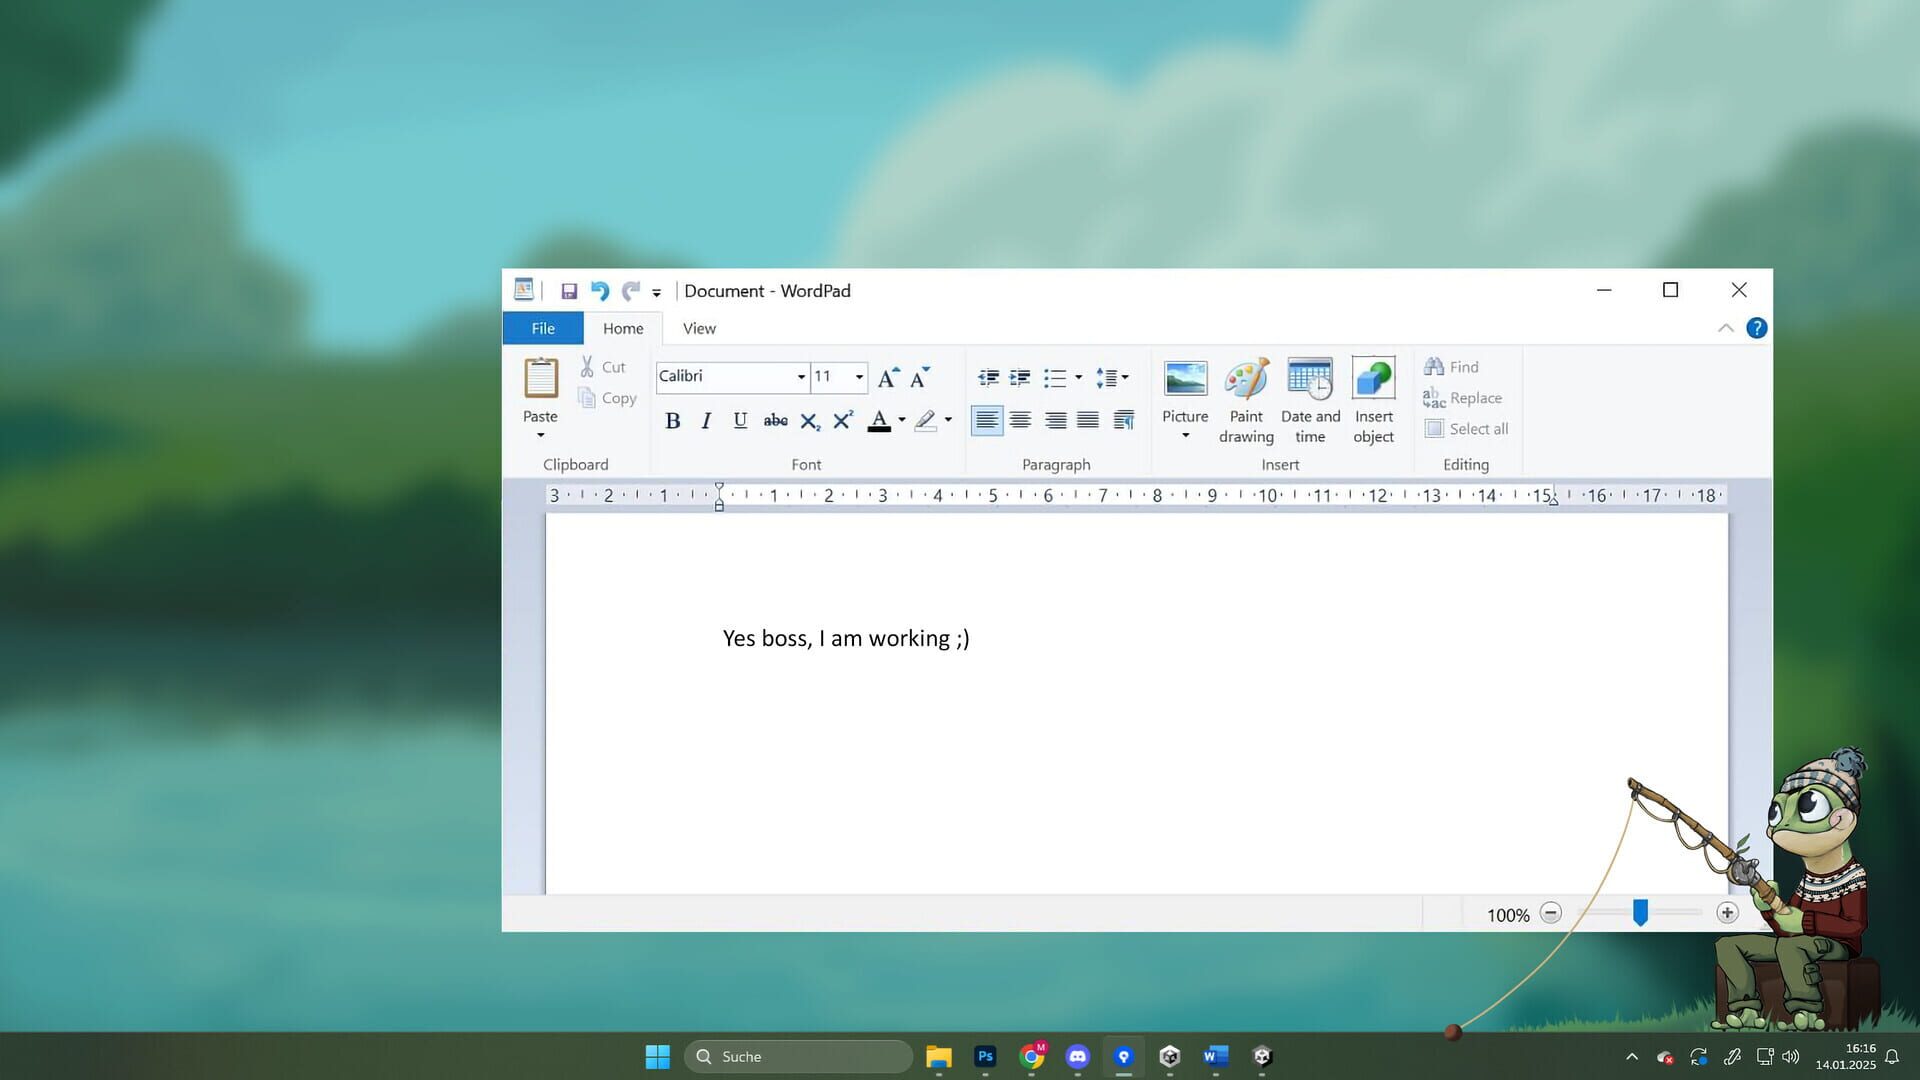This screenshot has height=1080, width=1920.
Task: Insert the current date and time
Action: pos(1310,398)
